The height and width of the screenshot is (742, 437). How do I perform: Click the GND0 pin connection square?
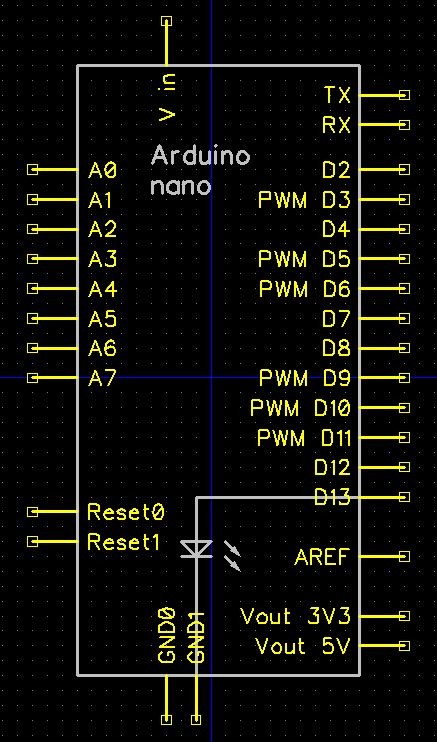[x=166, y=720]
